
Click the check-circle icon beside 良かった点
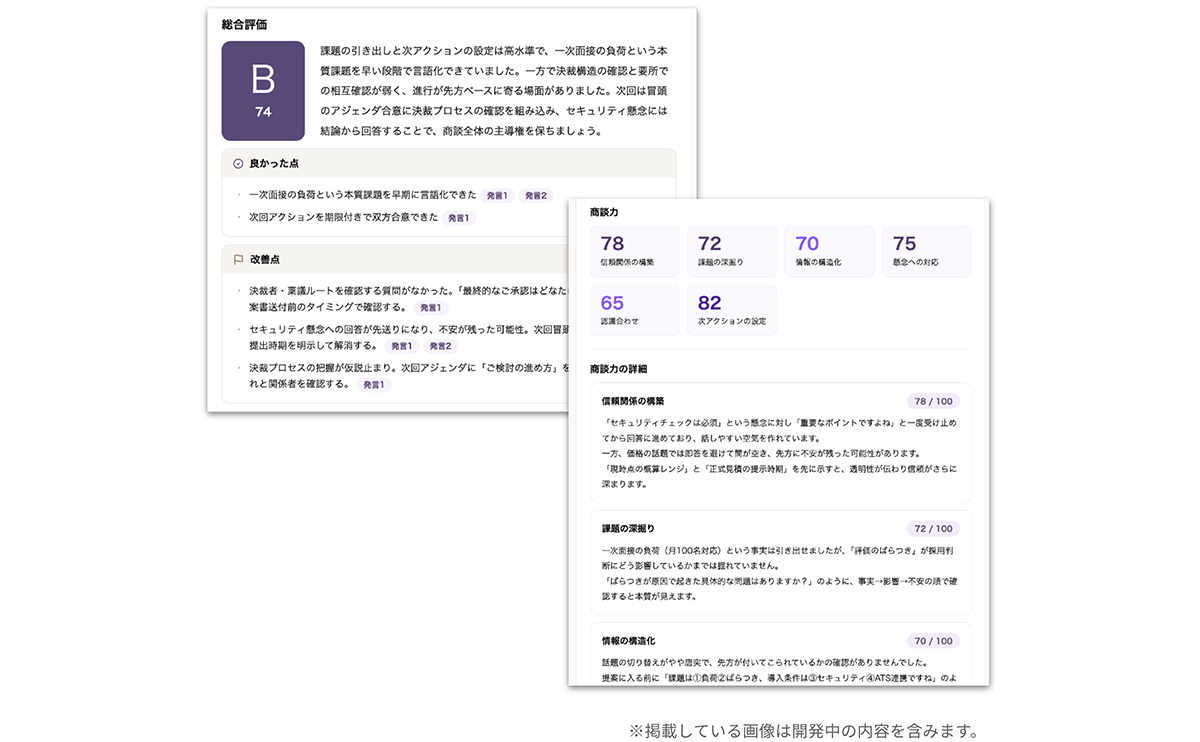point(238,163)
